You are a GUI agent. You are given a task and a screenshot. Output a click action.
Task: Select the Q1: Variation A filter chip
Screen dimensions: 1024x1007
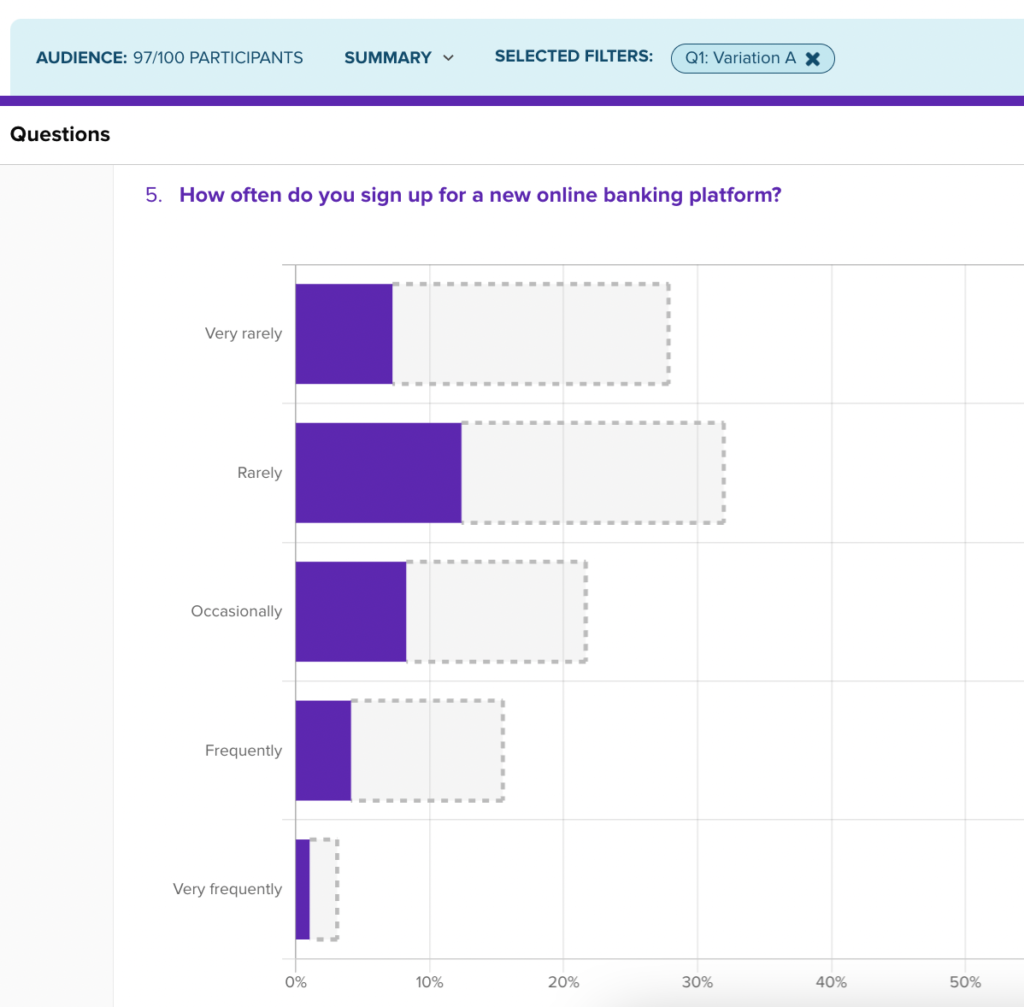[752, 58]
